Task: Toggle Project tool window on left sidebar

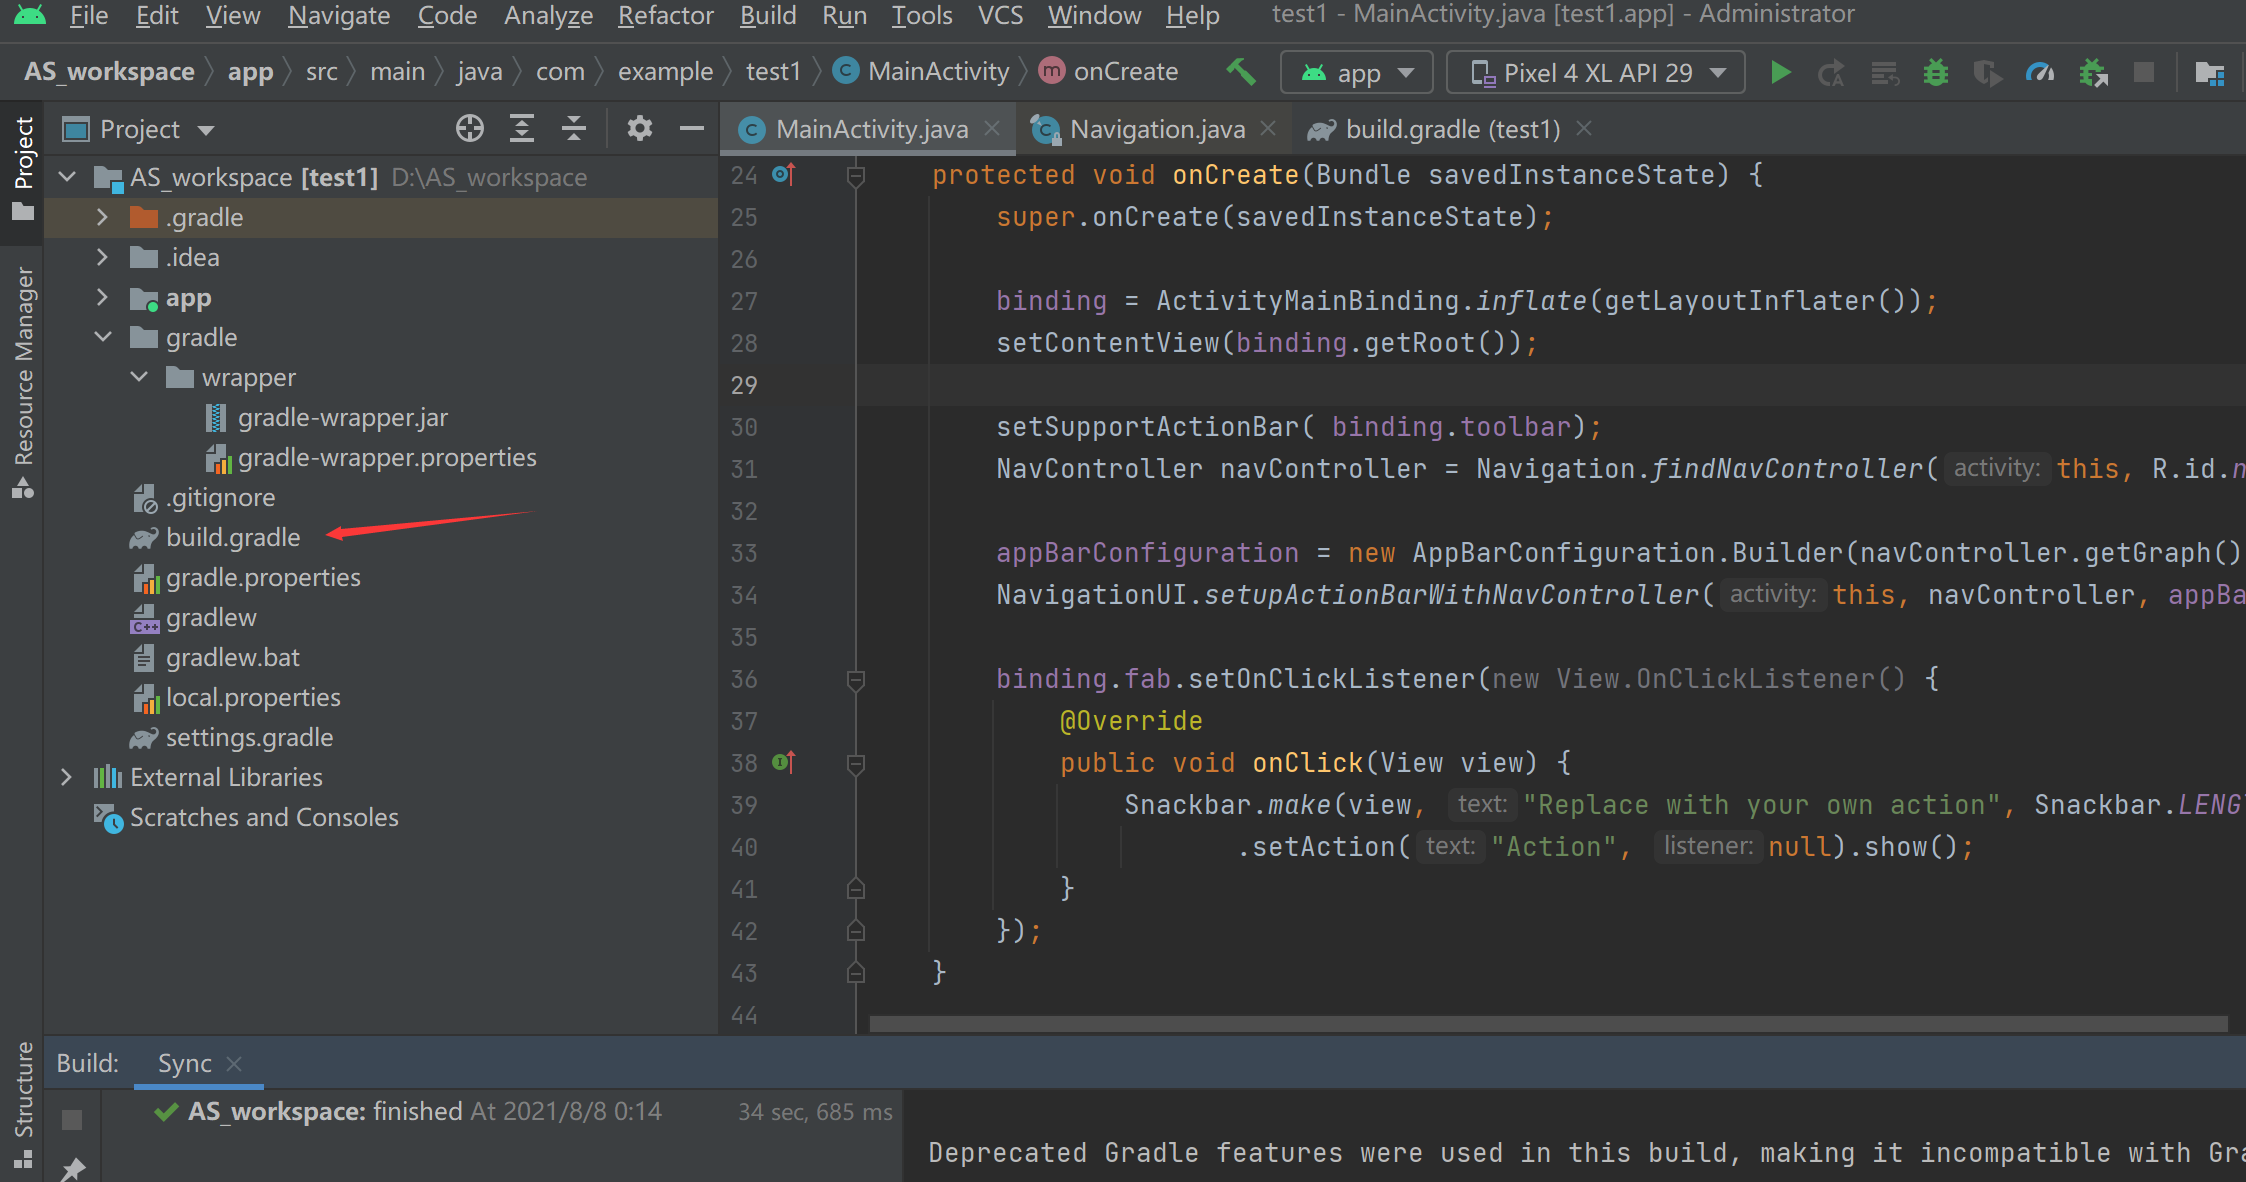Action: (x=23, y=169)
